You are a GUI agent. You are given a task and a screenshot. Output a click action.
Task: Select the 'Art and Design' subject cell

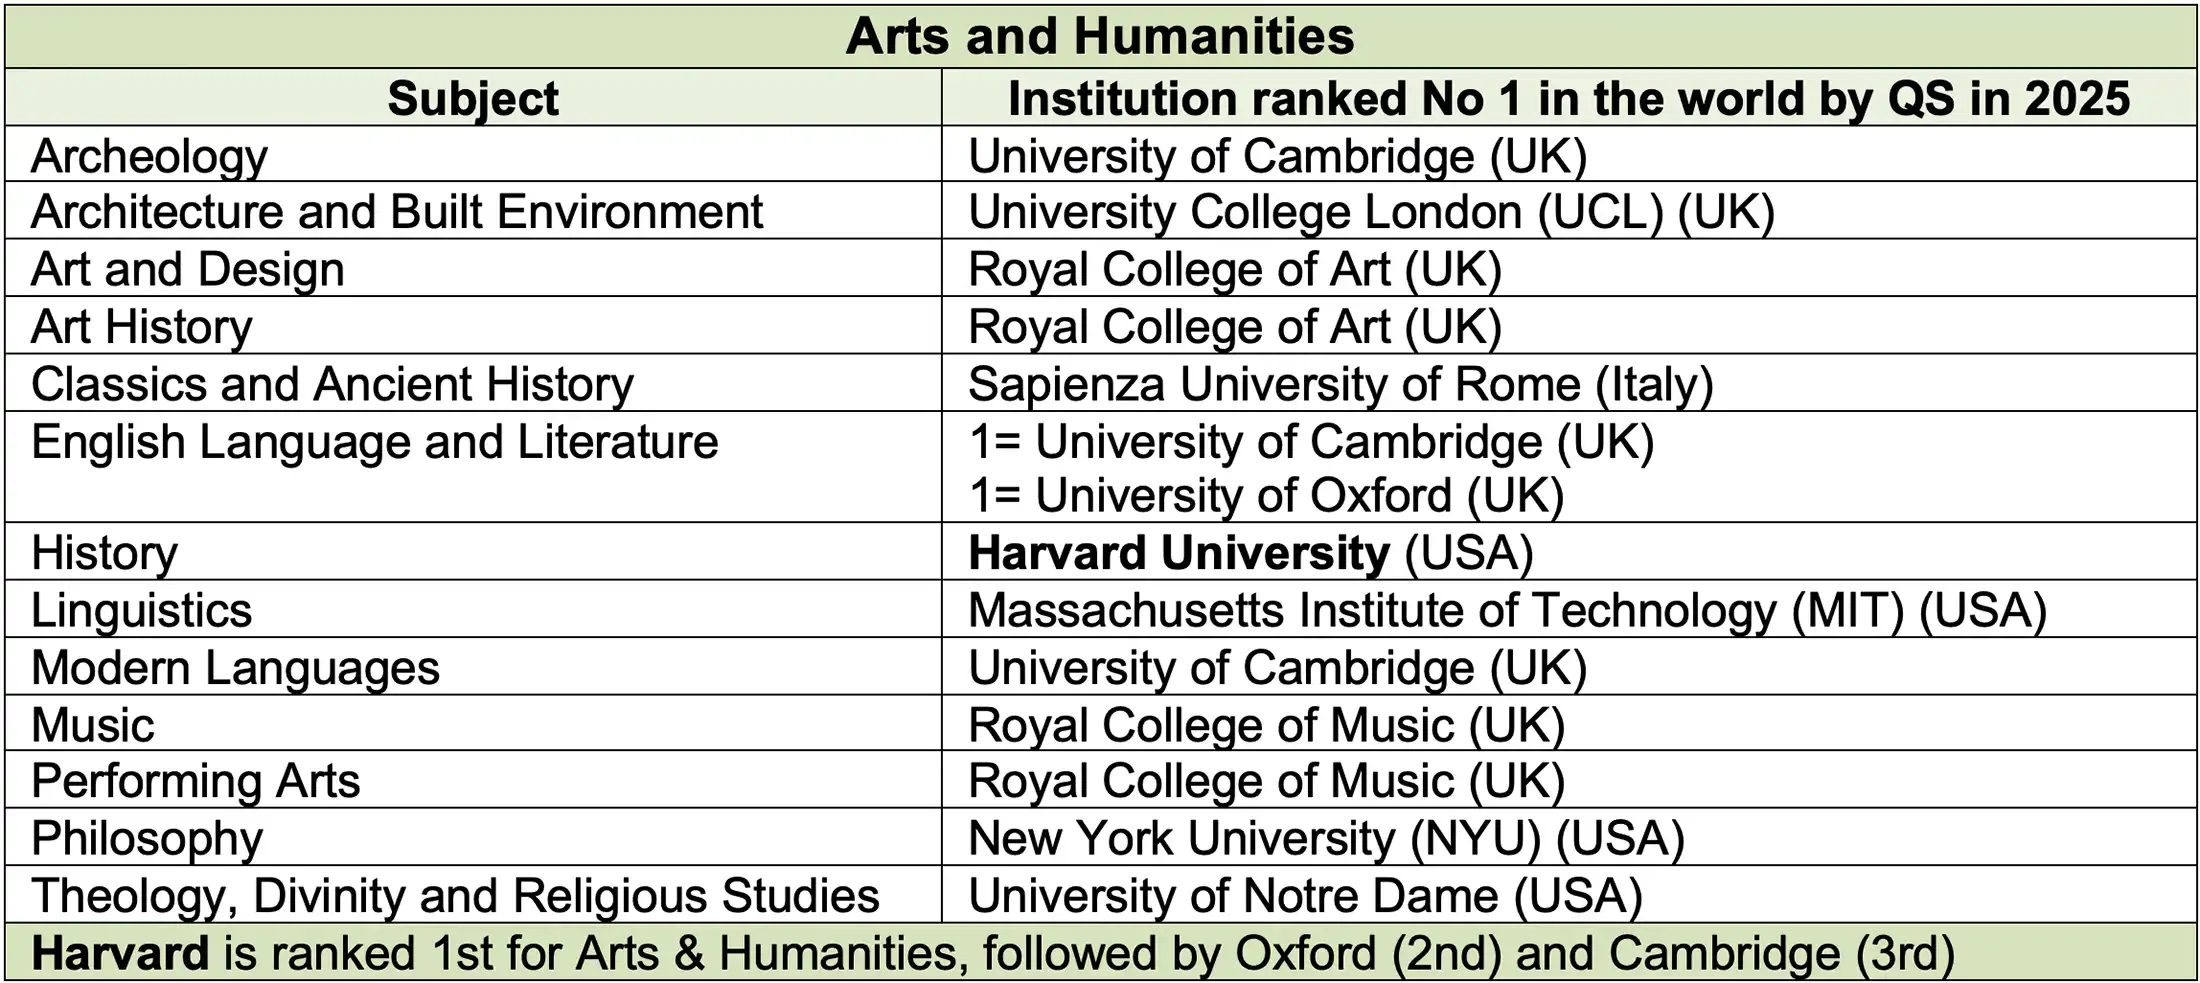click(x=188, y=269)
